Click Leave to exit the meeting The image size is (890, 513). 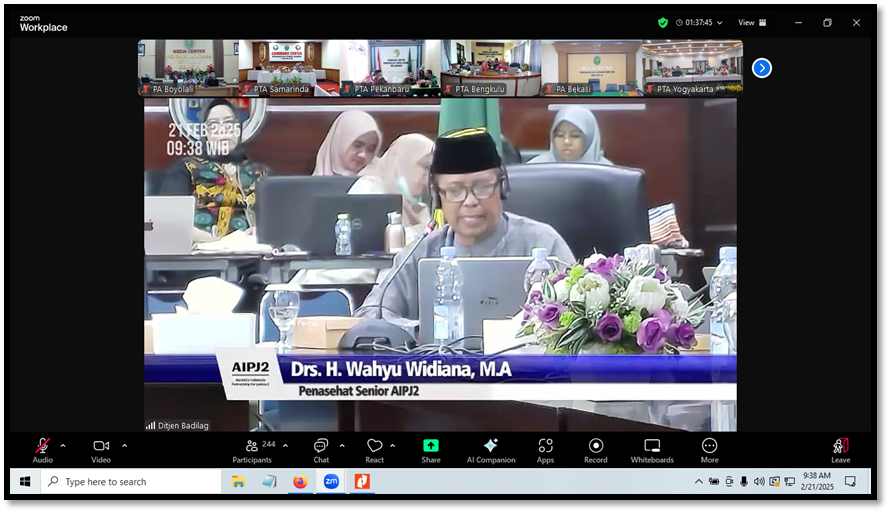pyautogui.click(x=840, y=449)
